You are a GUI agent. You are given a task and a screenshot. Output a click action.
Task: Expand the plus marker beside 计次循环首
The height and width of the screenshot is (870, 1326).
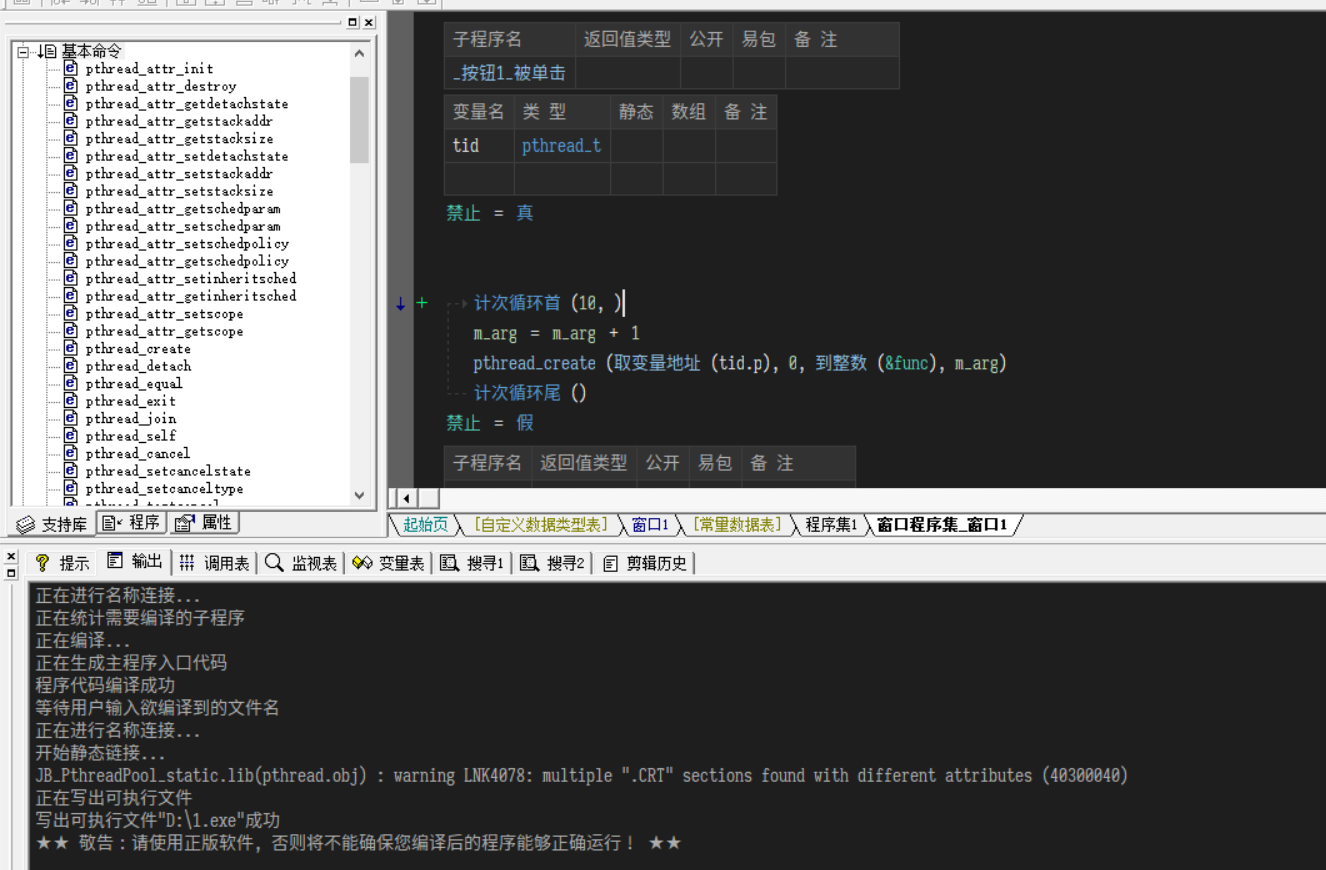click(422, 303)
